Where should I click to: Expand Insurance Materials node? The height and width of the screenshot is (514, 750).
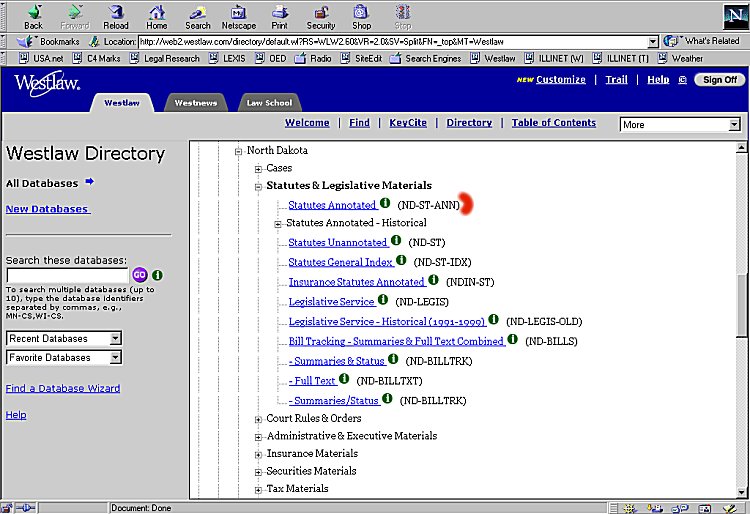pyautogui.click(x=258, y=455)
